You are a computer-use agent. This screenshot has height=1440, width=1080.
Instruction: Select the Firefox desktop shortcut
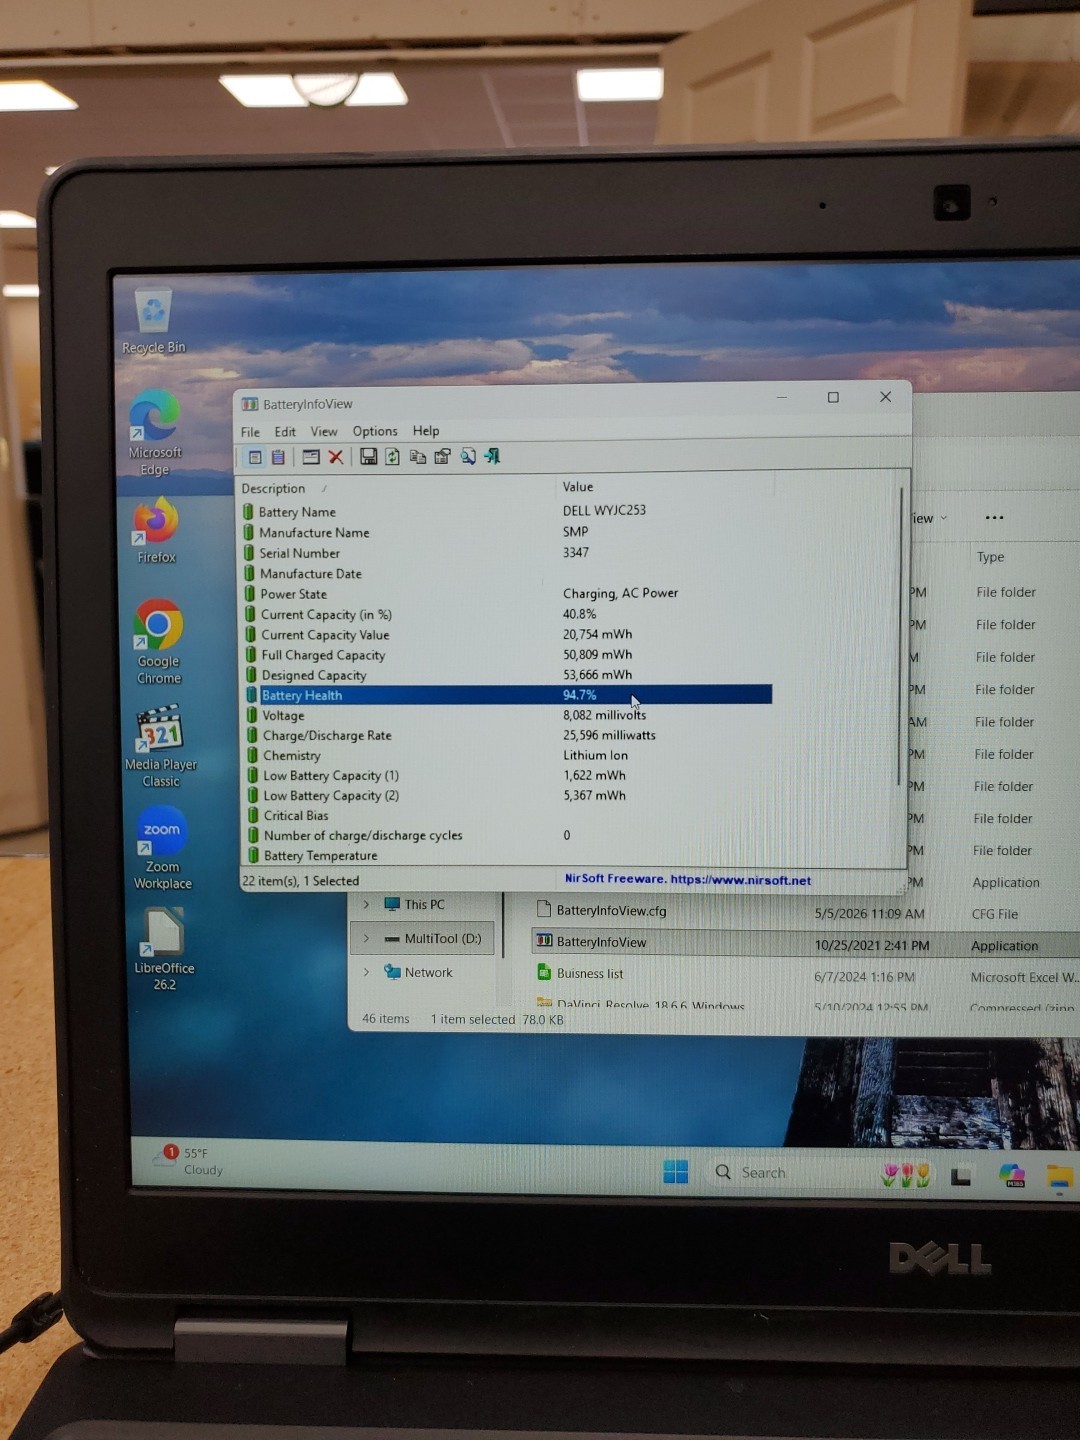pyautogui.click(x=156, y=531)
